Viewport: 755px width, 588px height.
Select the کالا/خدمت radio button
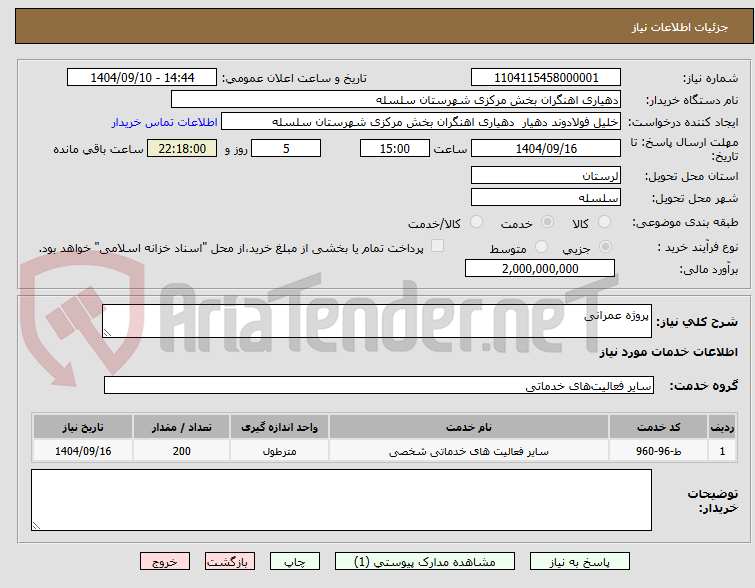(476, 222)
